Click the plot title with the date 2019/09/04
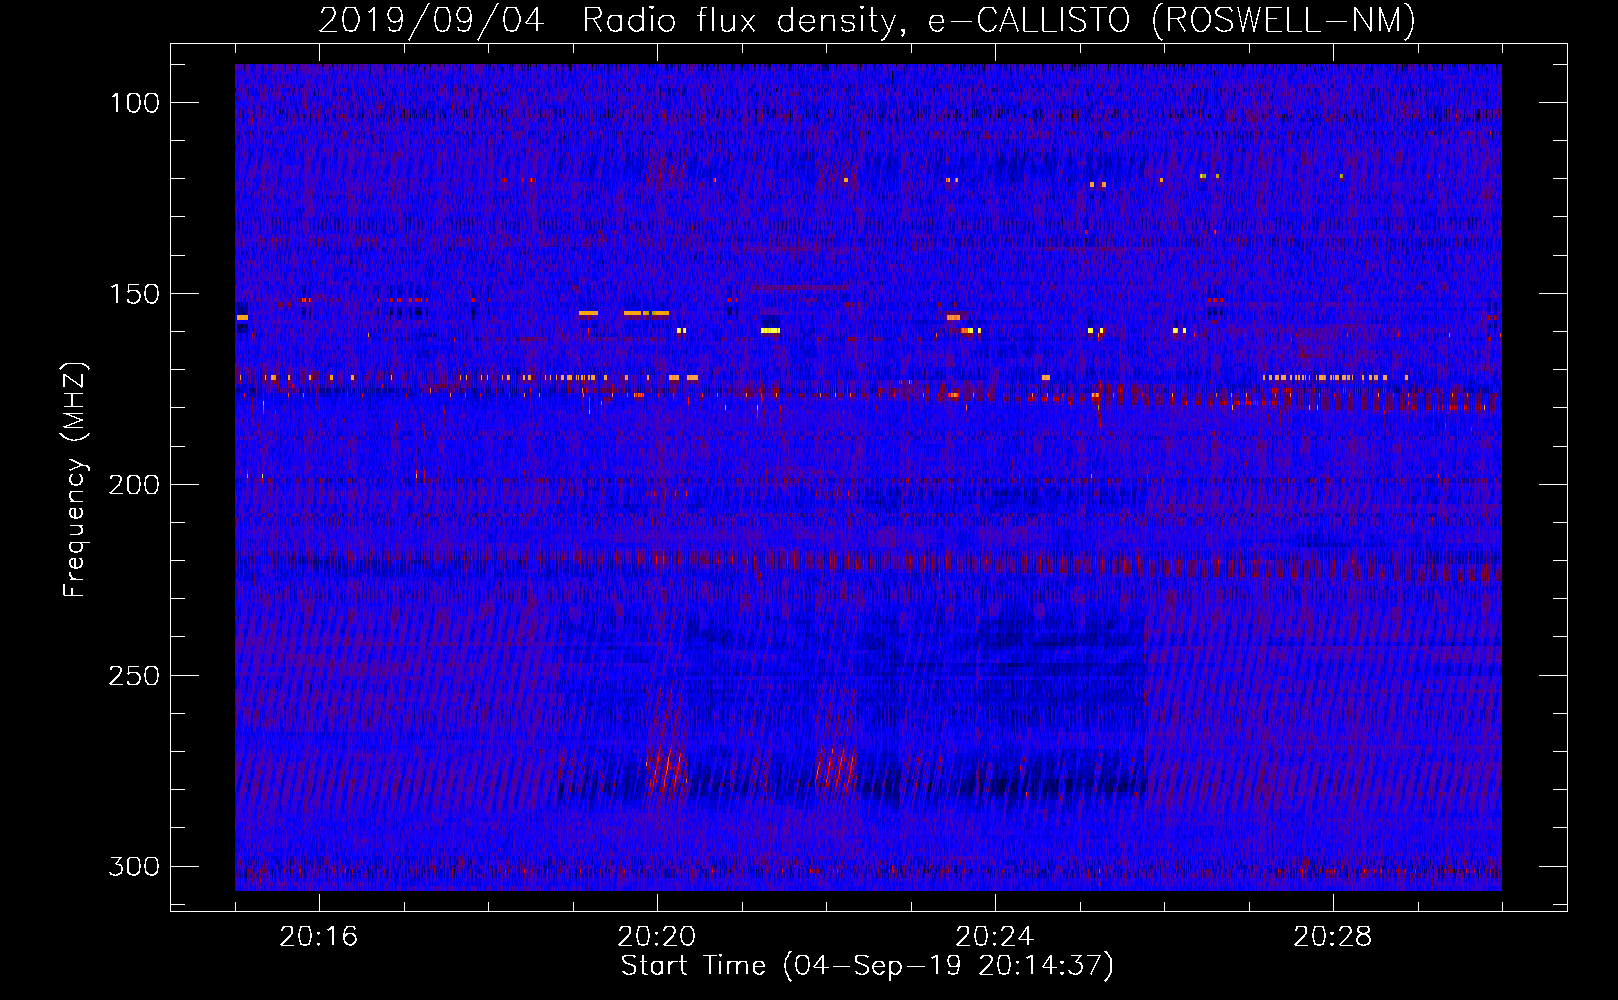Screen dimensions: 1618x1000 [x=867, y=20]
